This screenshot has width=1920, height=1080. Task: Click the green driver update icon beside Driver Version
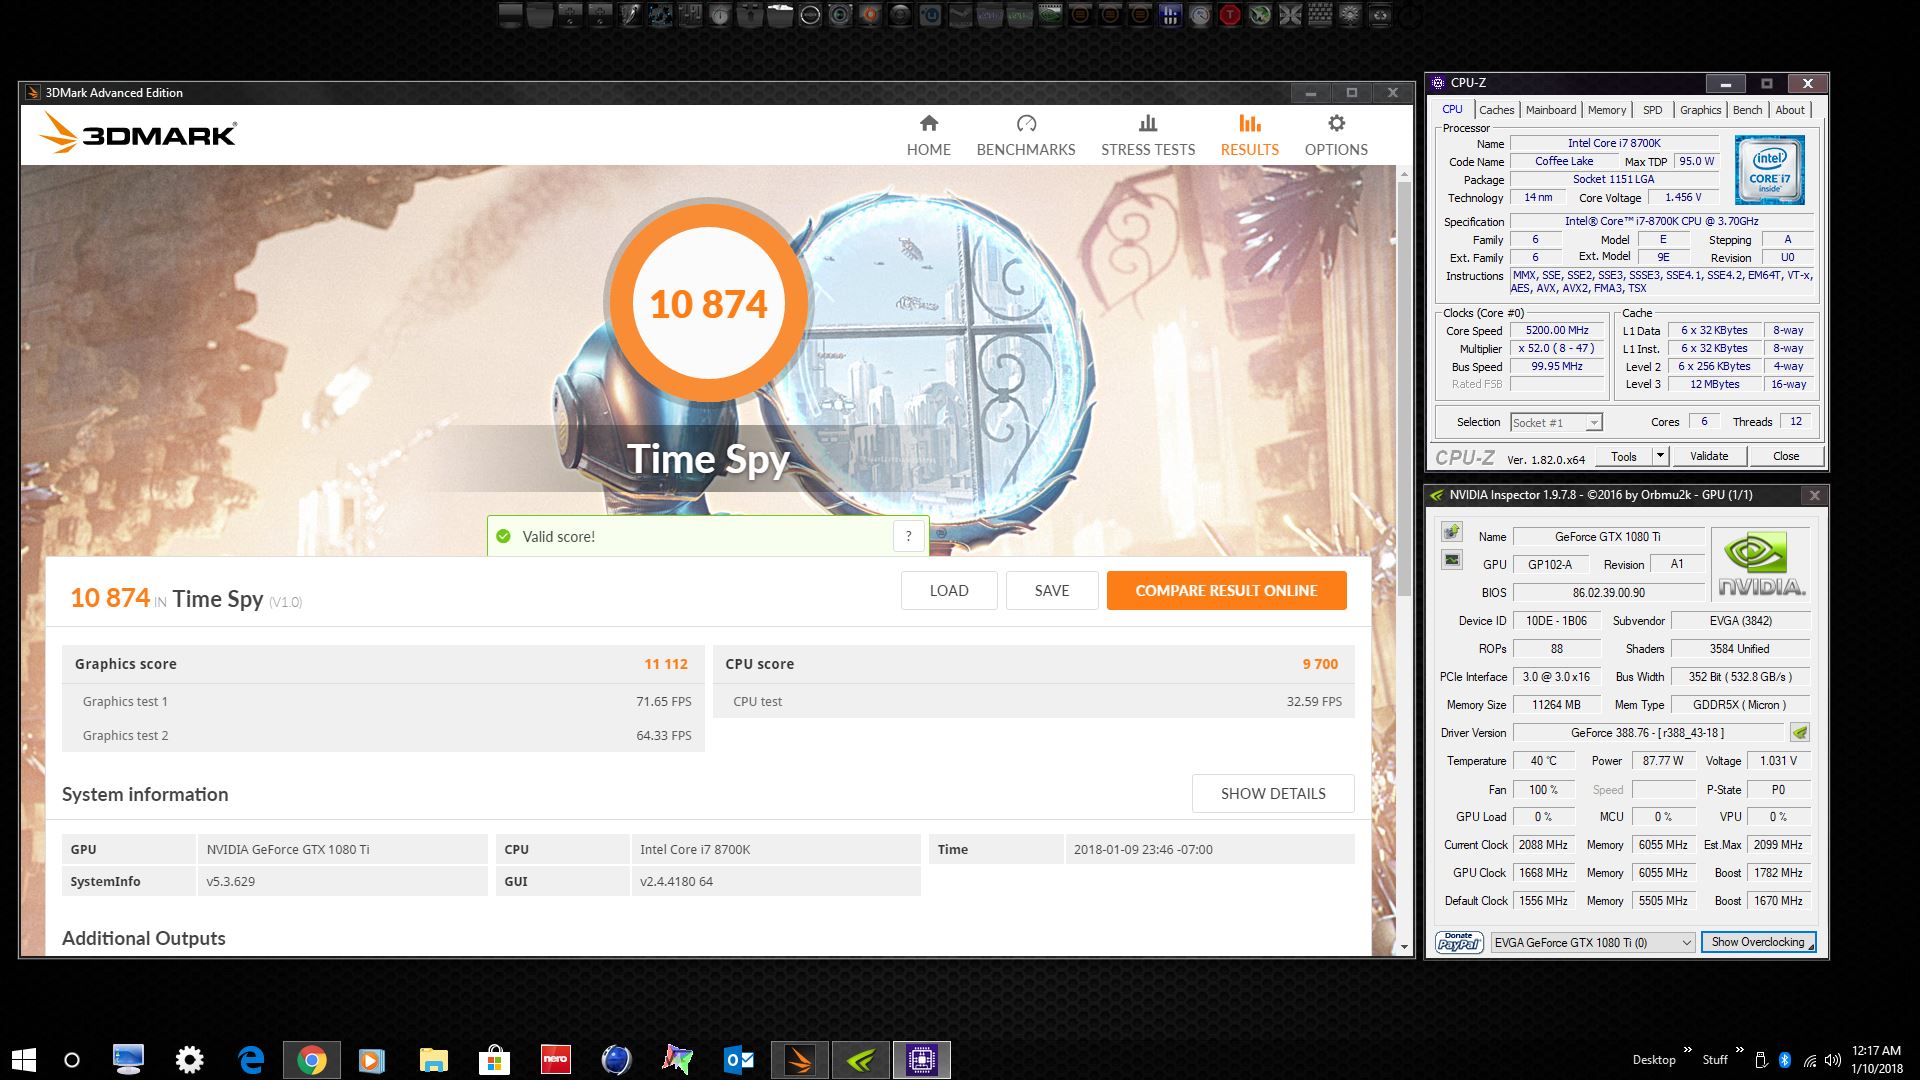(x=1800, y=732)
